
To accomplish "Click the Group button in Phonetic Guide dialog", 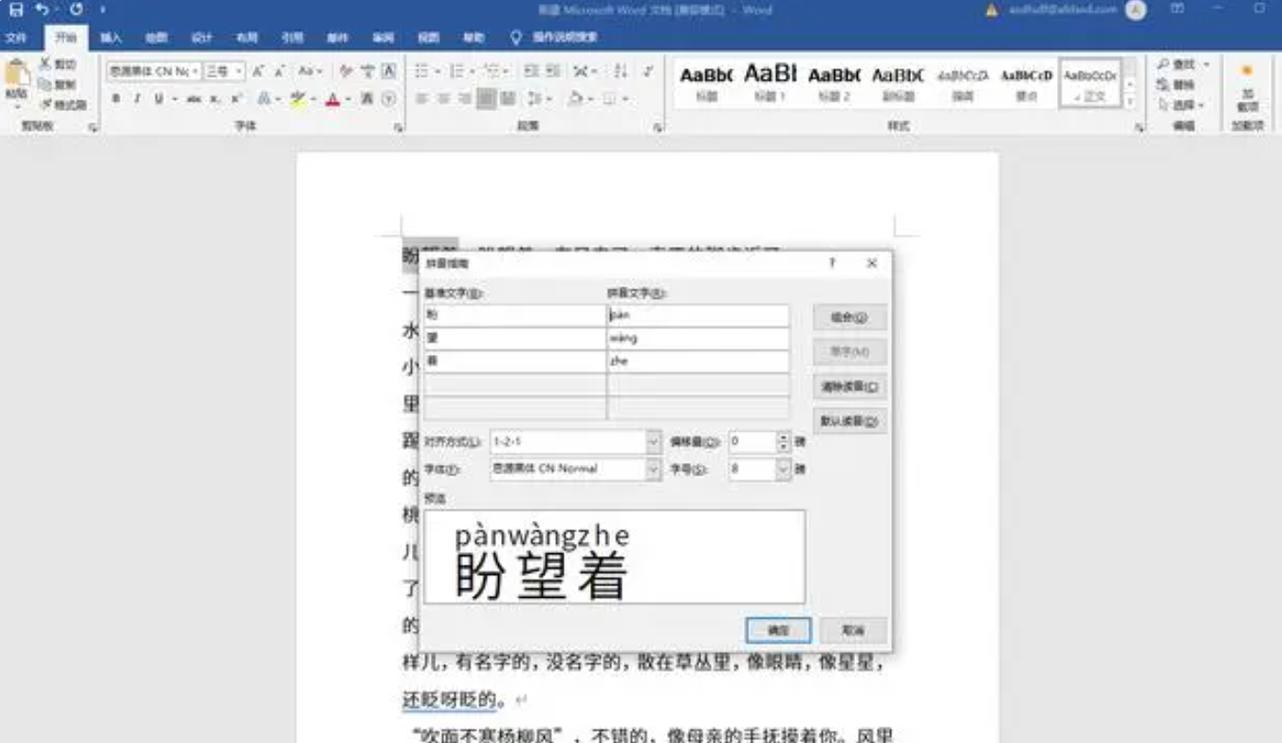I will click(849, 317).
